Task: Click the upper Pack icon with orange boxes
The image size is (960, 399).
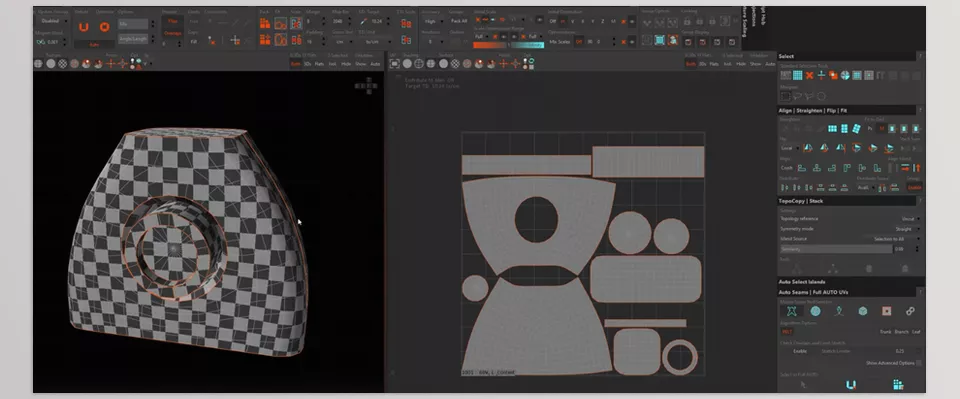Action: (x=265, y=23)
